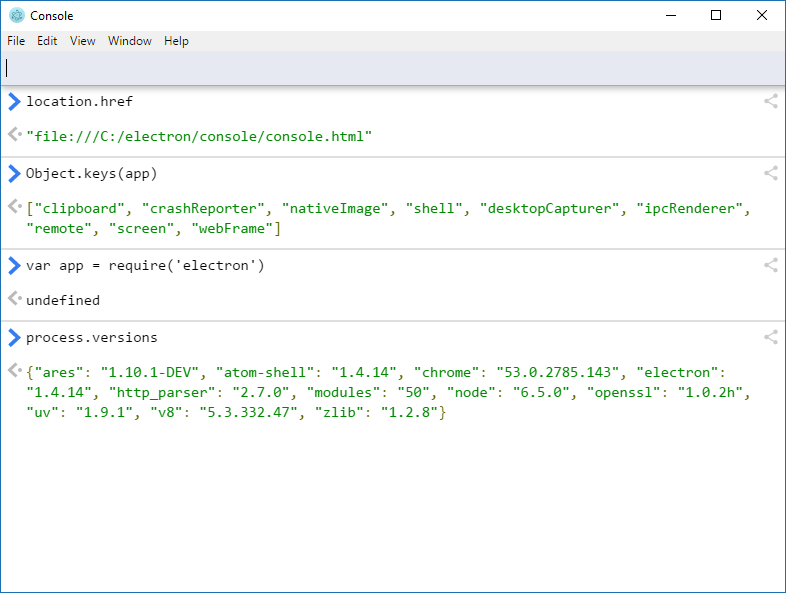The height and width of the screenshot is (593, 786).
Task: Open the File menu
Action: (16, 41)
